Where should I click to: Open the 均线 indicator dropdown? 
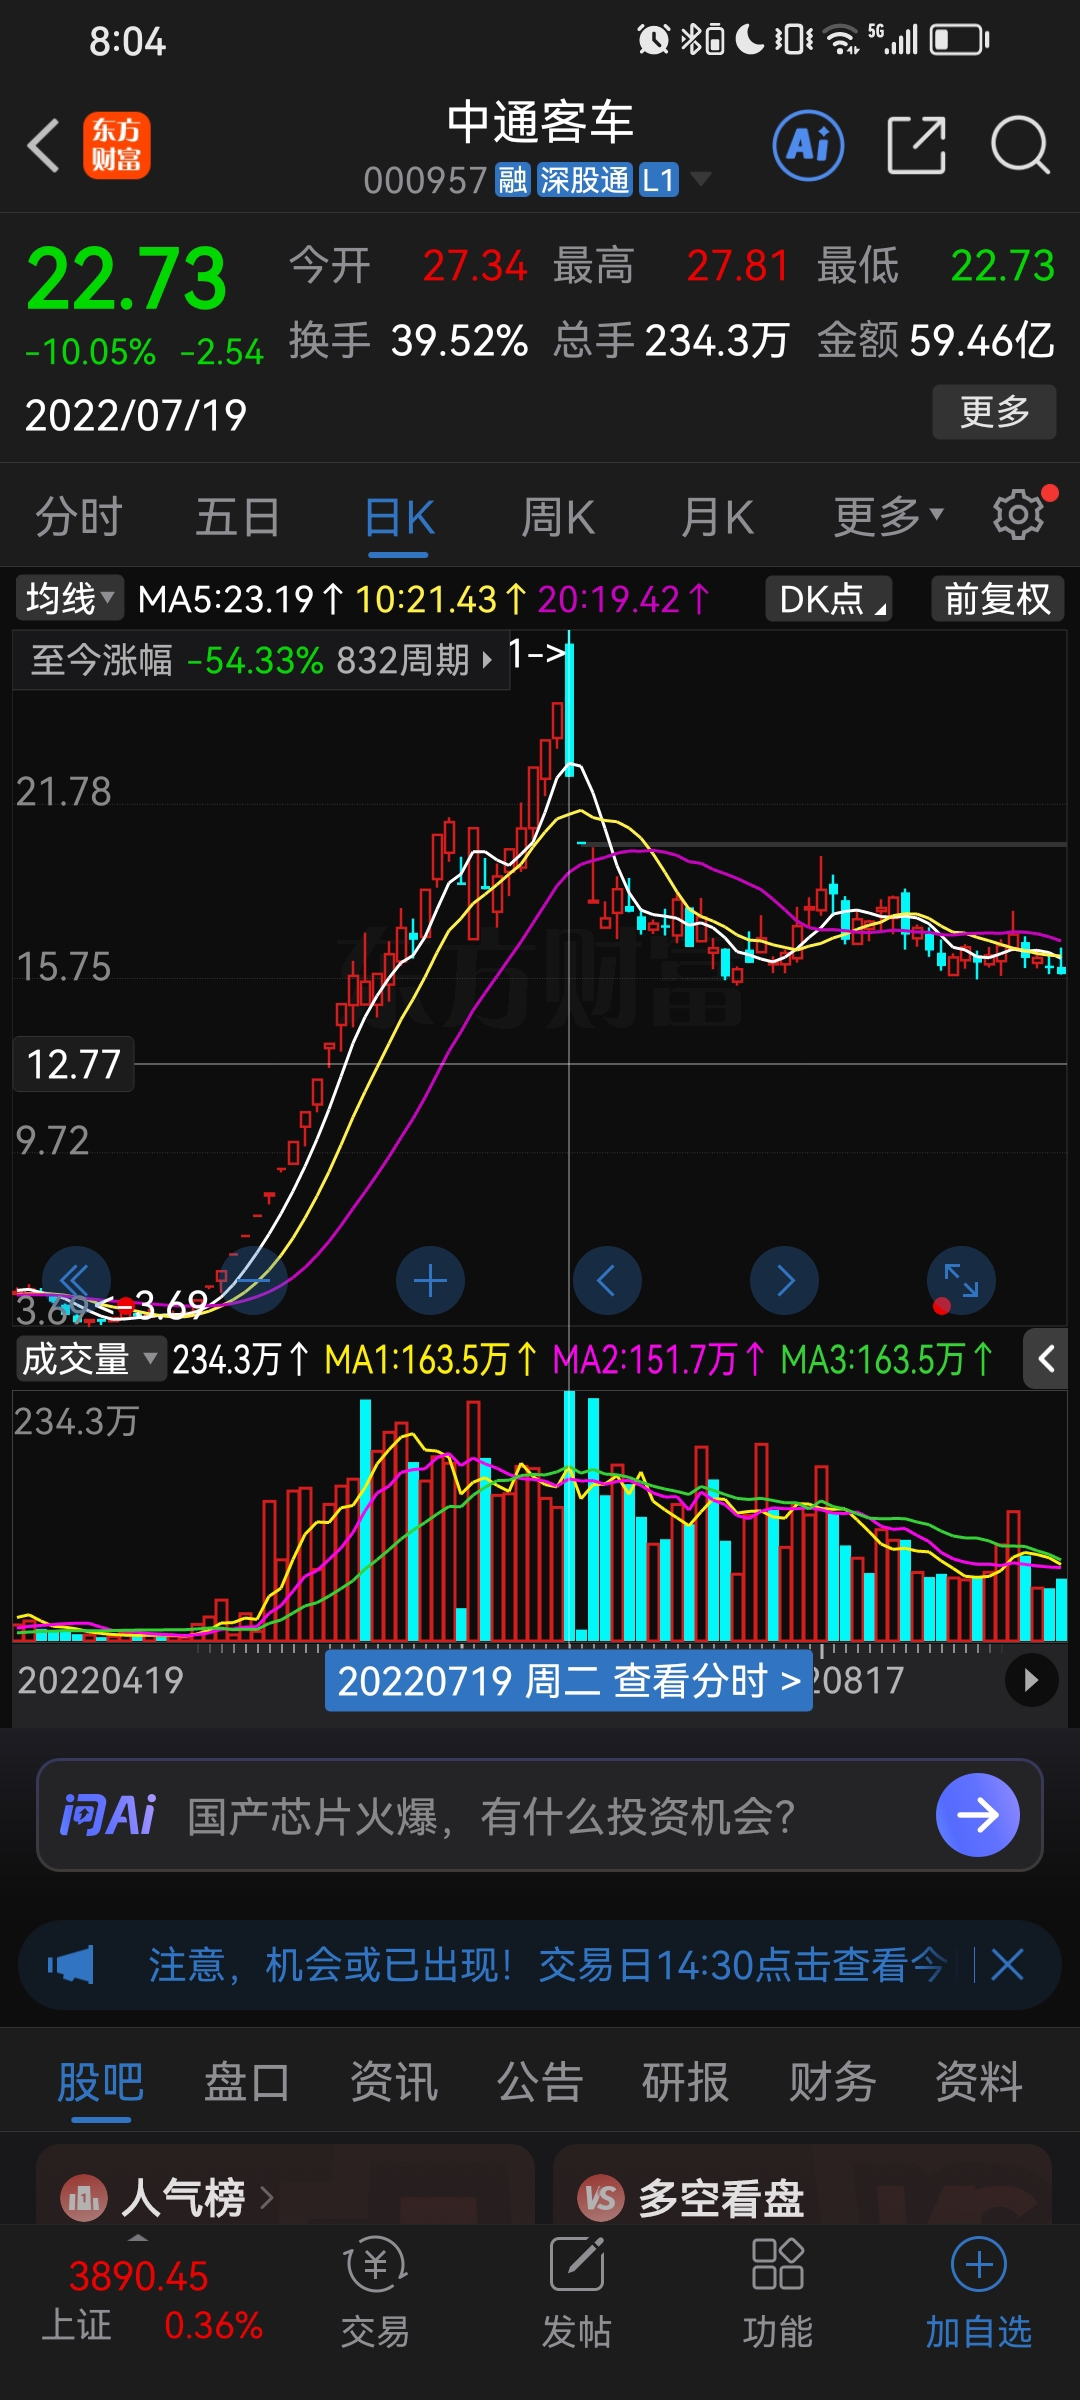coord(70,599)
